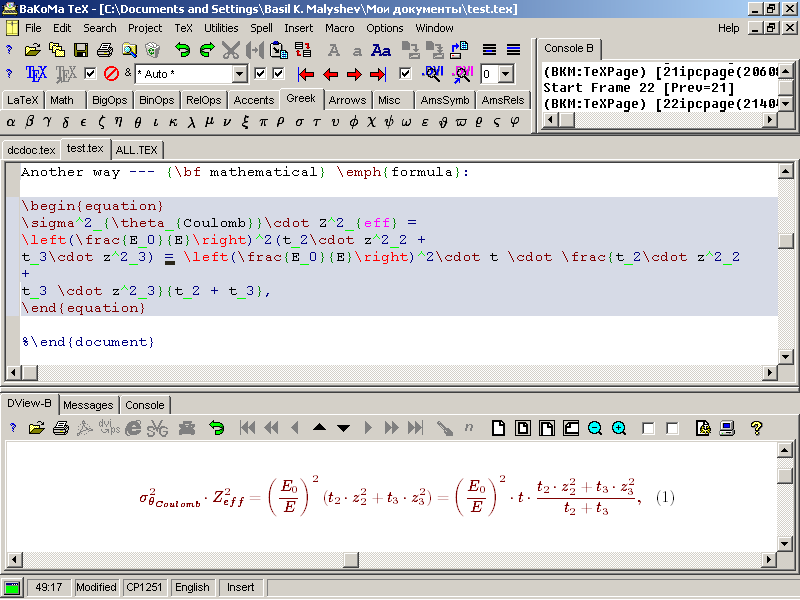Screen dimensions: 800x600
Task: Expand the dropdown showing value 0
Action: (509, 74)
